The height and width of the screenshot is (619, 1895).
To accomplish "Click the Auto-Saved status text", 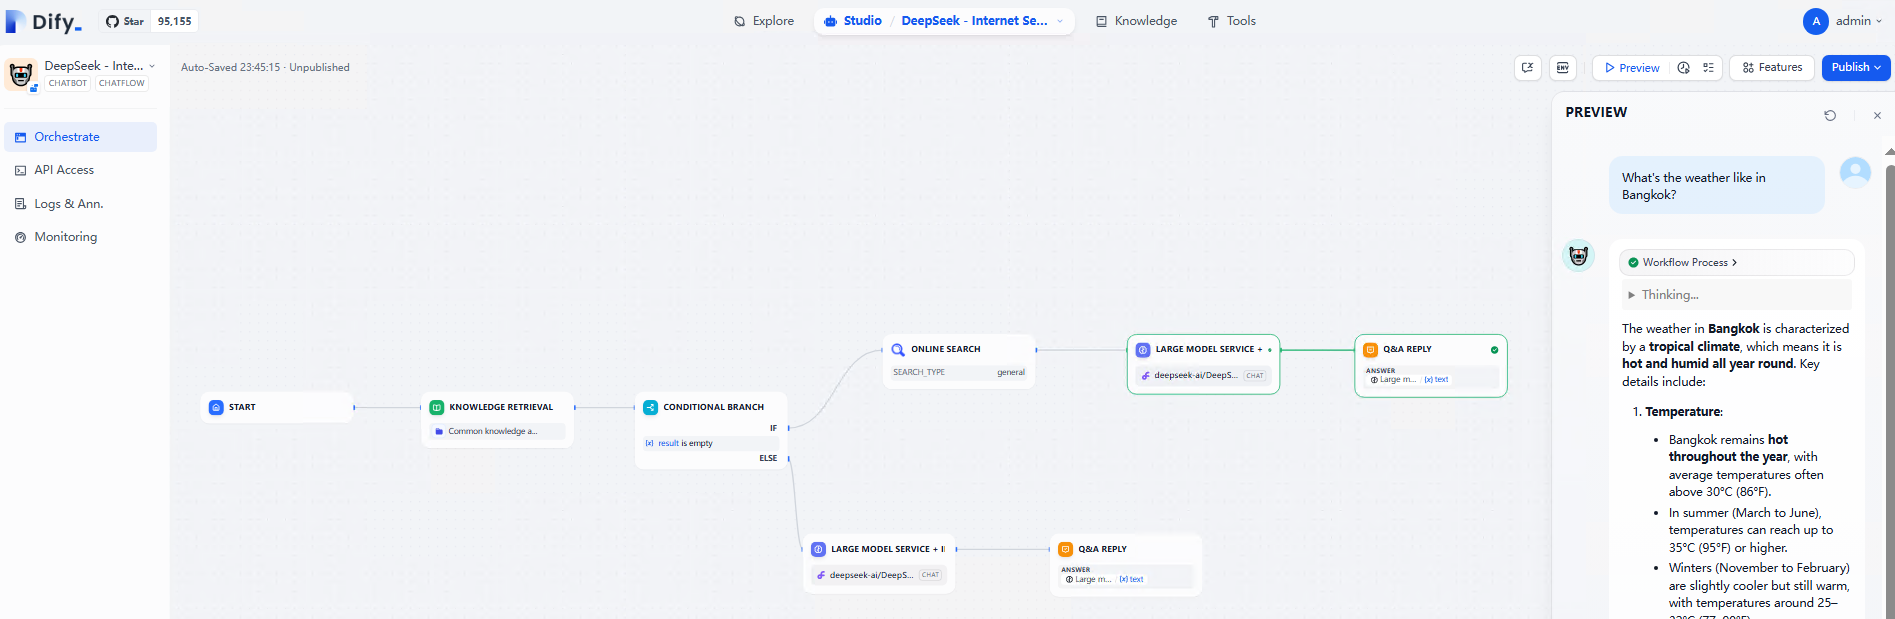I will point(265,68).
